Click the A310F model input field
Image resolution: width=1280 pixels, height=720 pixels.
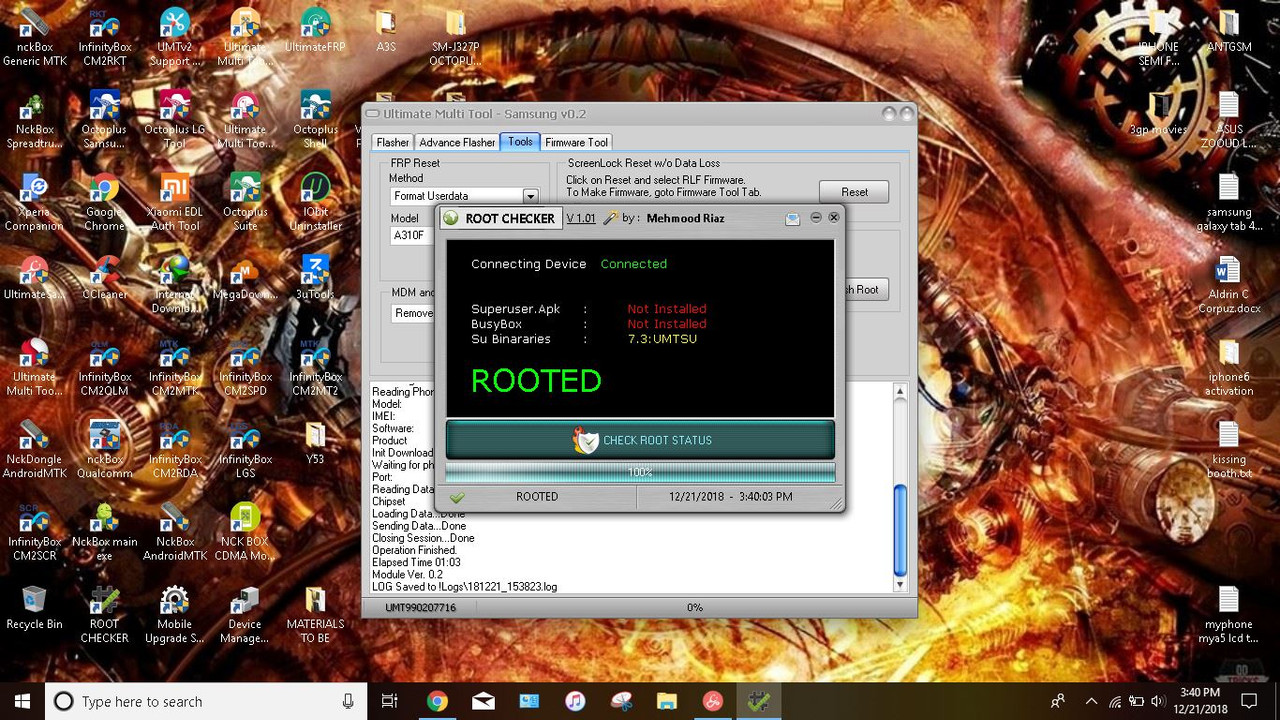[x=412, y=236]
